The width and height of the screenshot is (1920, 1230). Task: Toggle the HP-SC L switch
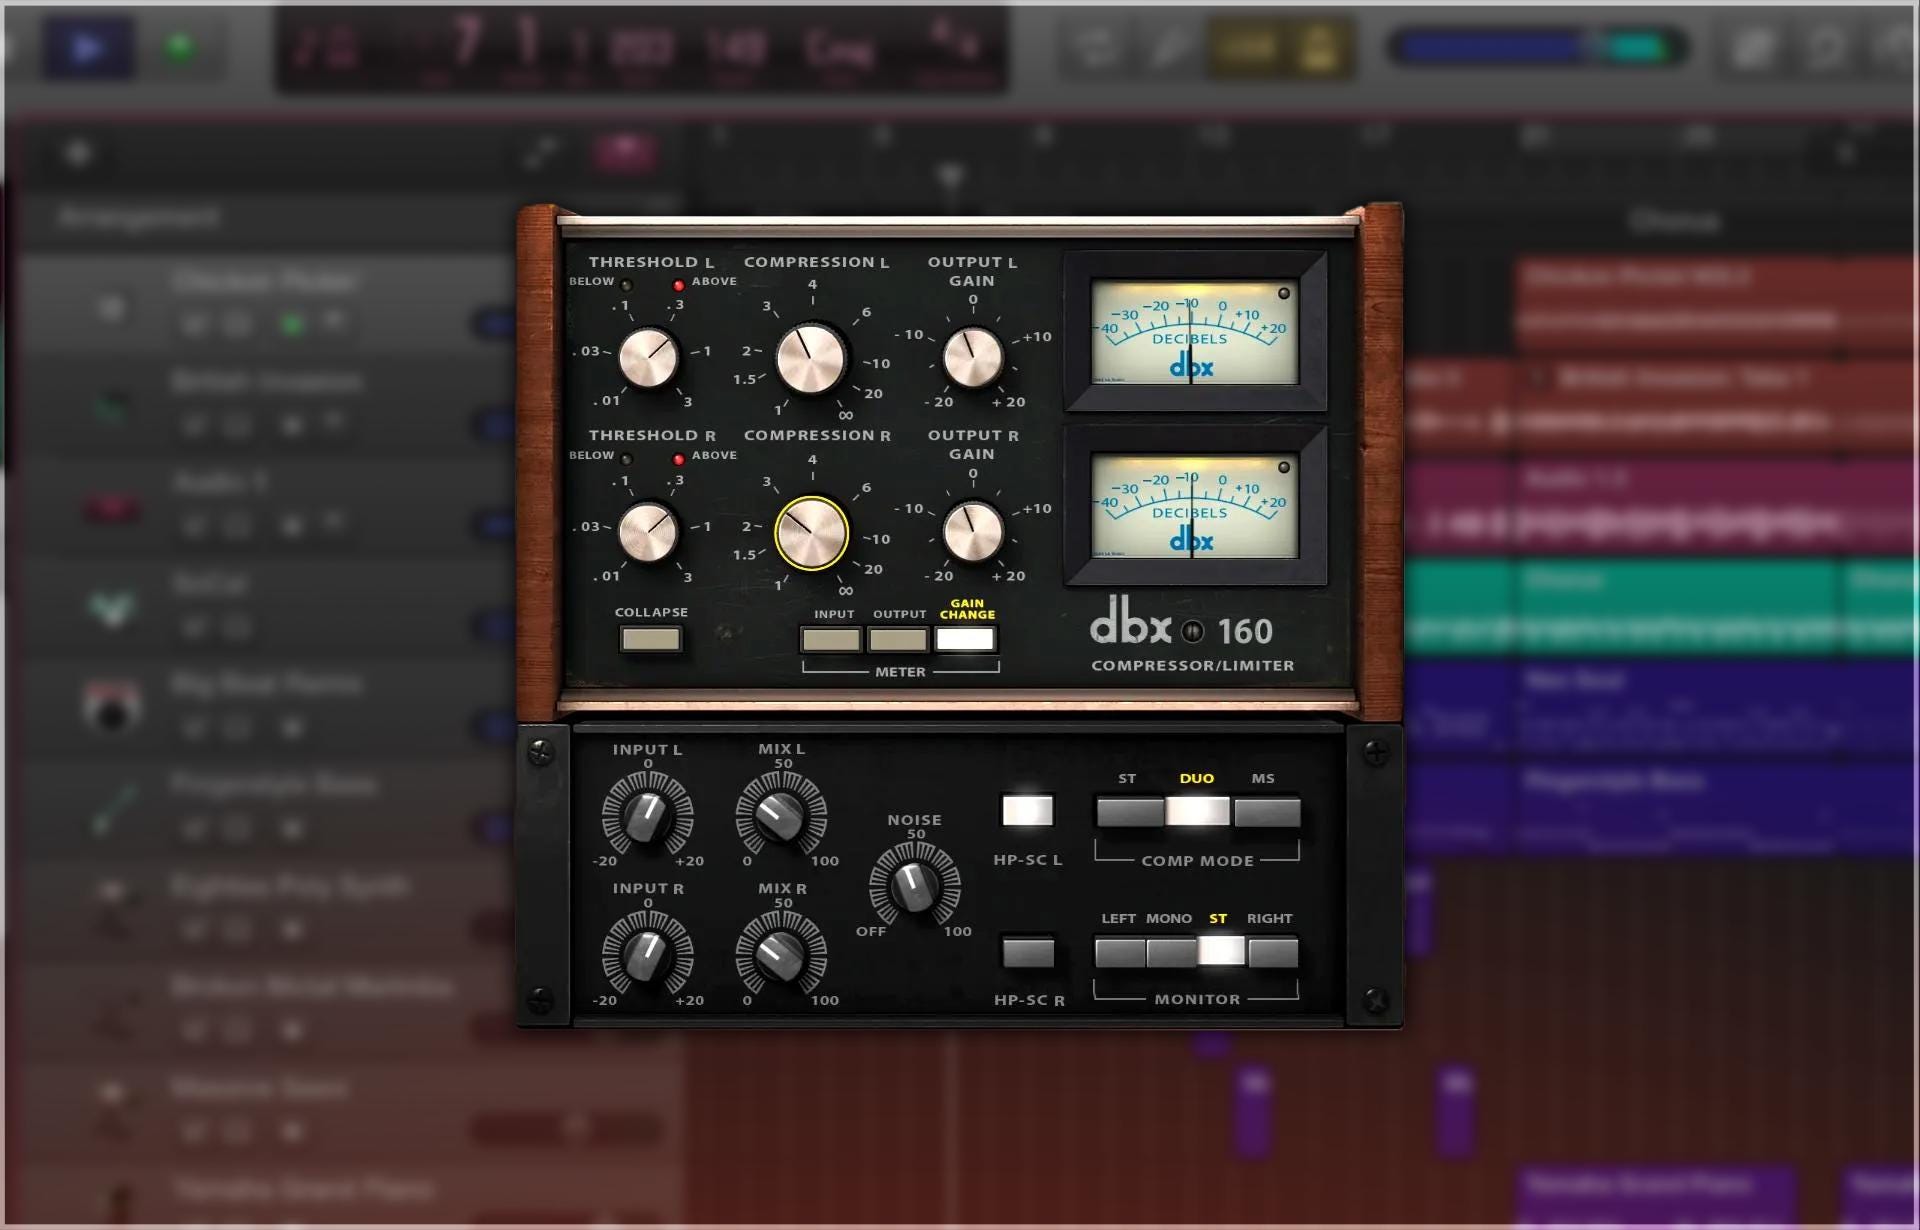pos(1028,811)
